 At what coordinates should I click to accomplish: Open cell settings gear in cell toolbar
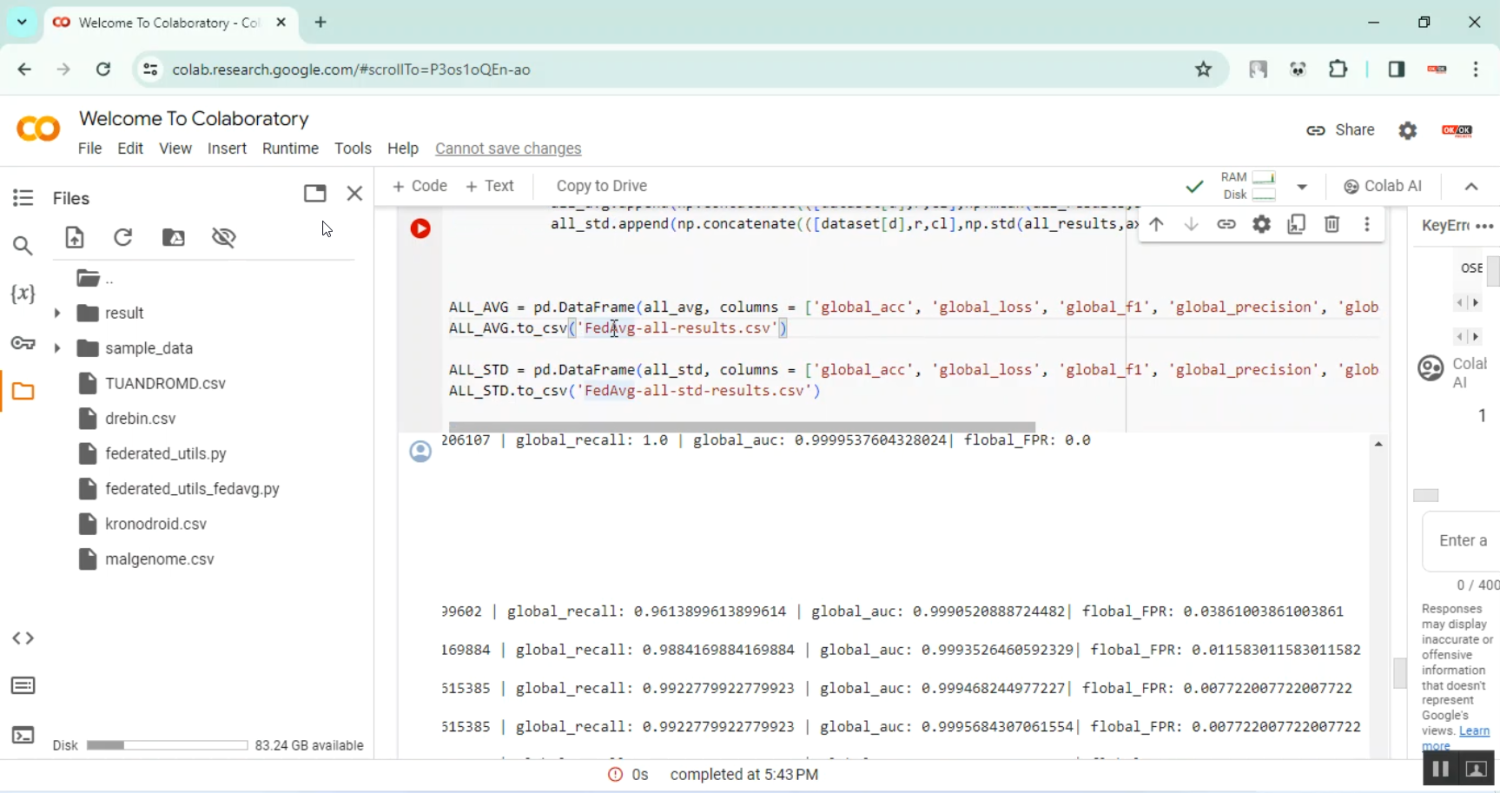tap(1261, 224)
